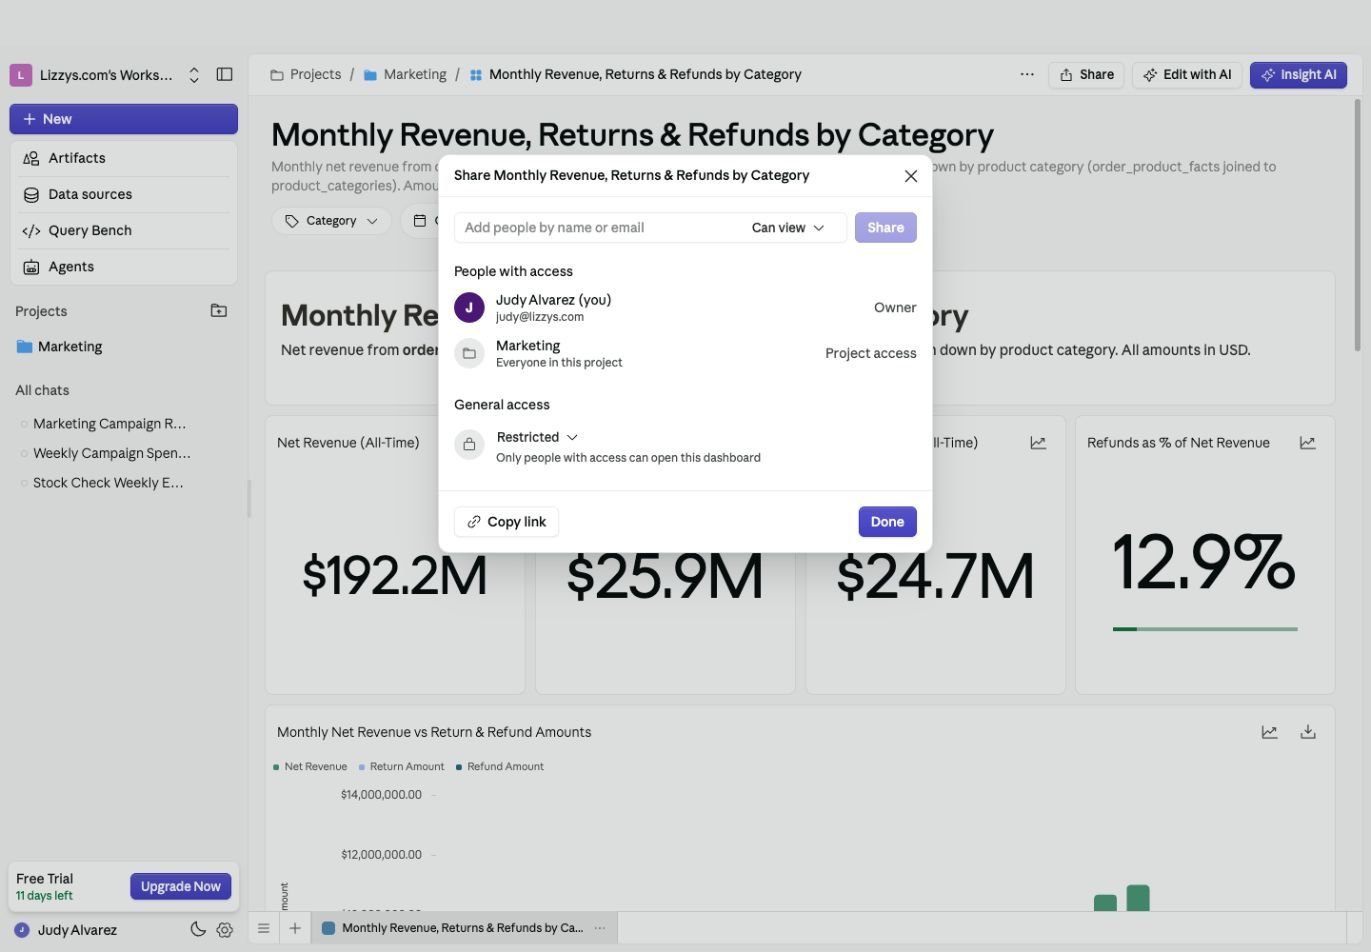Viewport: 1371px width, 952px height.
Task: Download Monthly Net Revenue chart
Action: (1307, 732)
